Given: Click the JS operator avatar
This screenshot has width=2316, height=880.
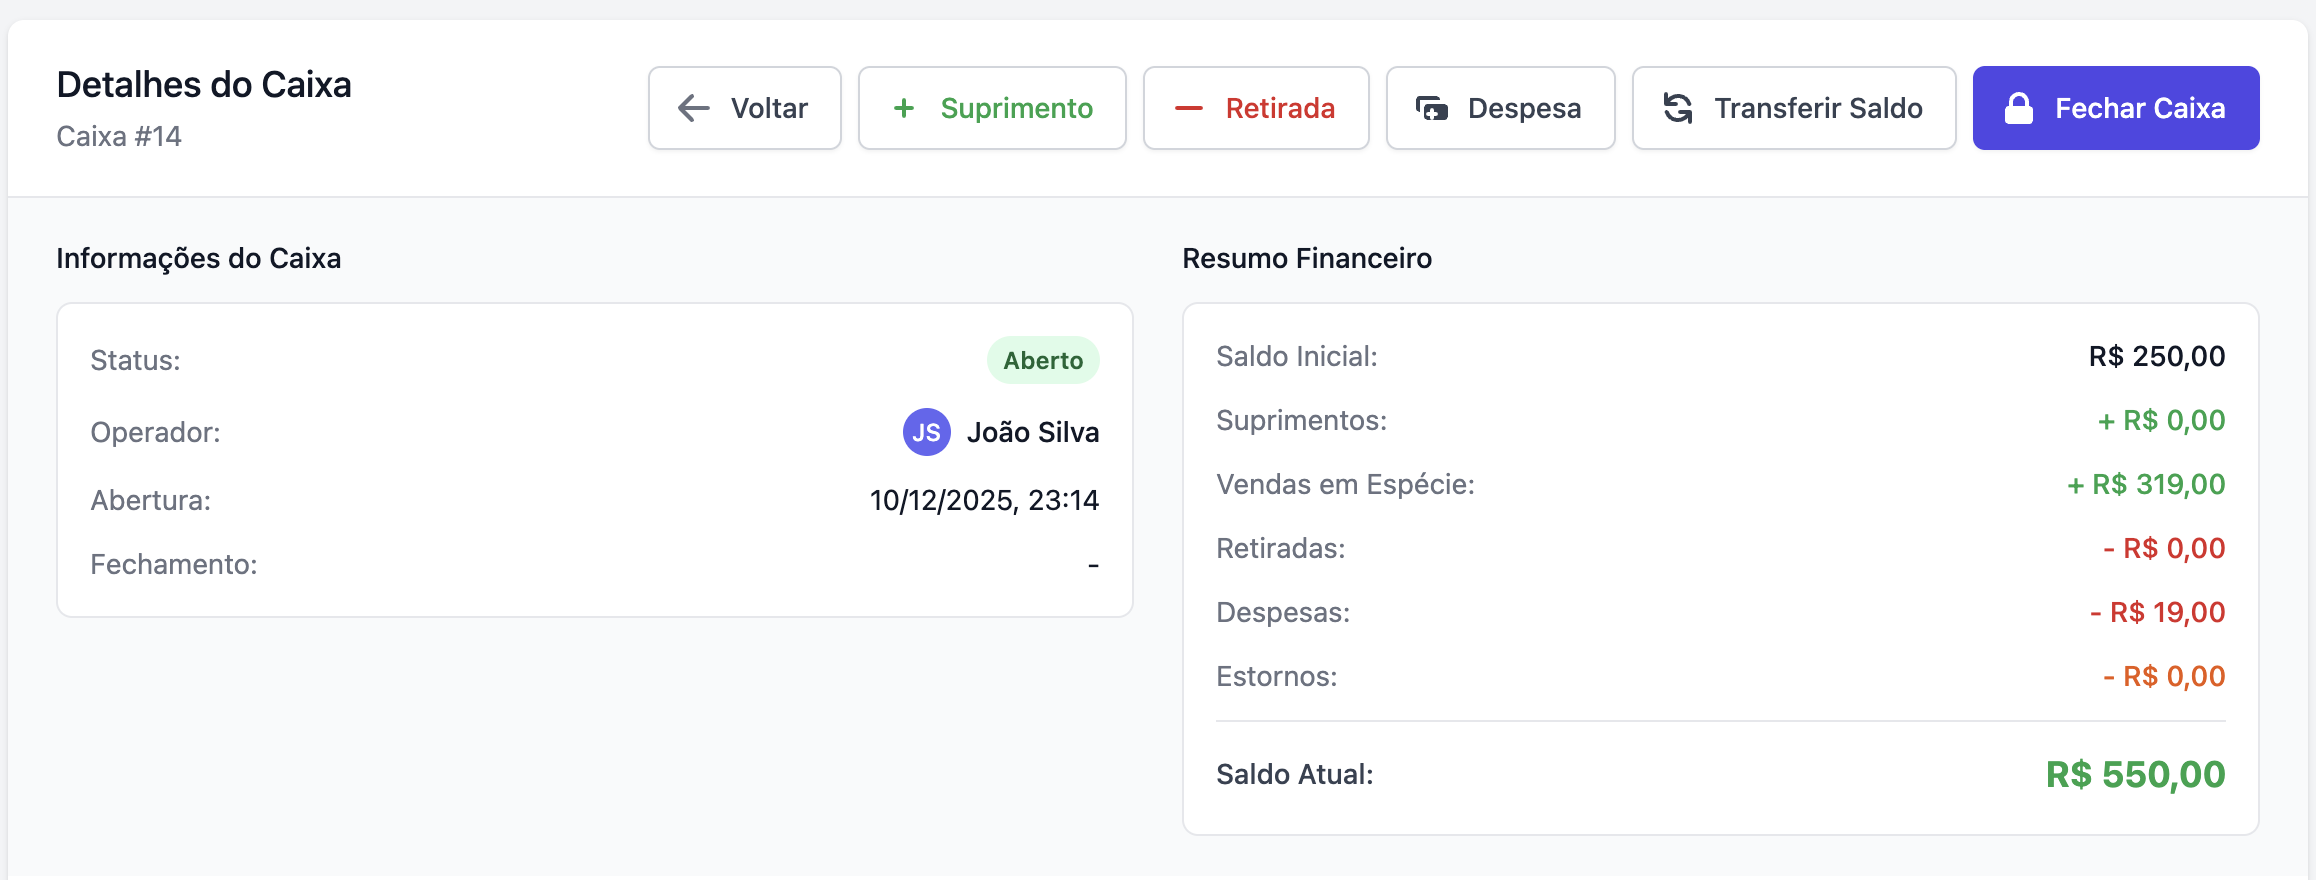Looking at the screenshot, I should 926,432.
